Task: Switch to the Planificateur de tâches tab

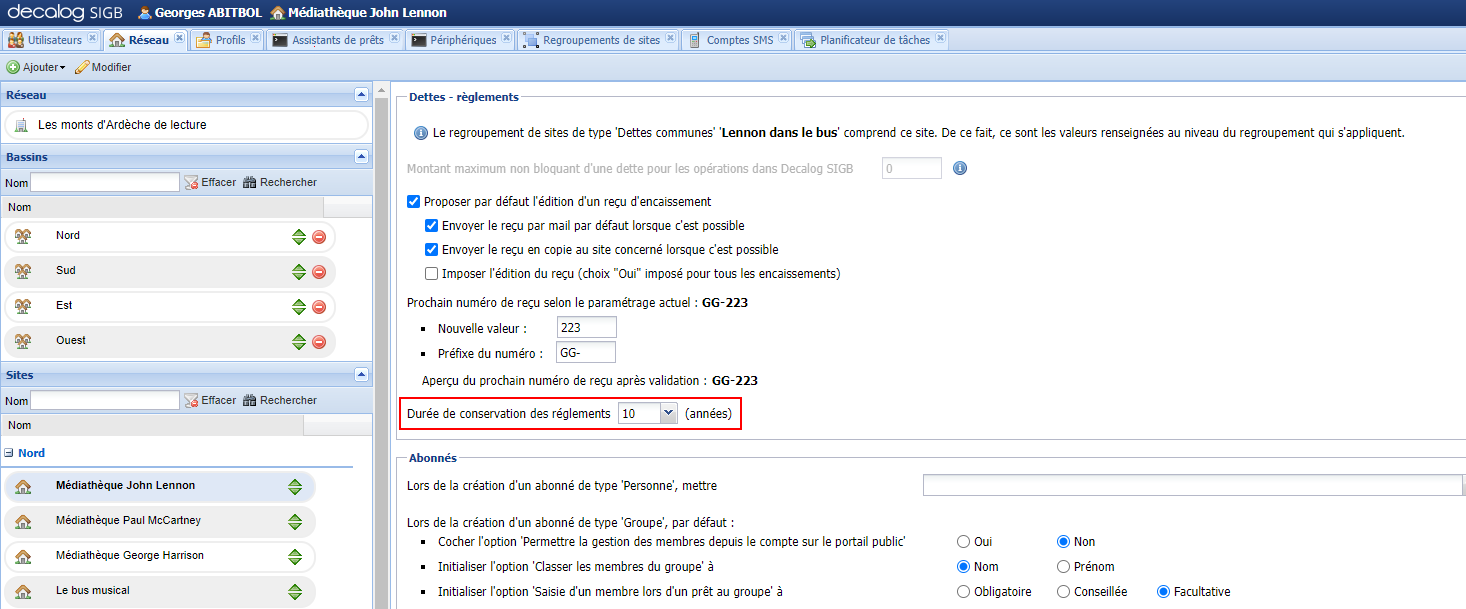Action: click(x=874, y=40)
